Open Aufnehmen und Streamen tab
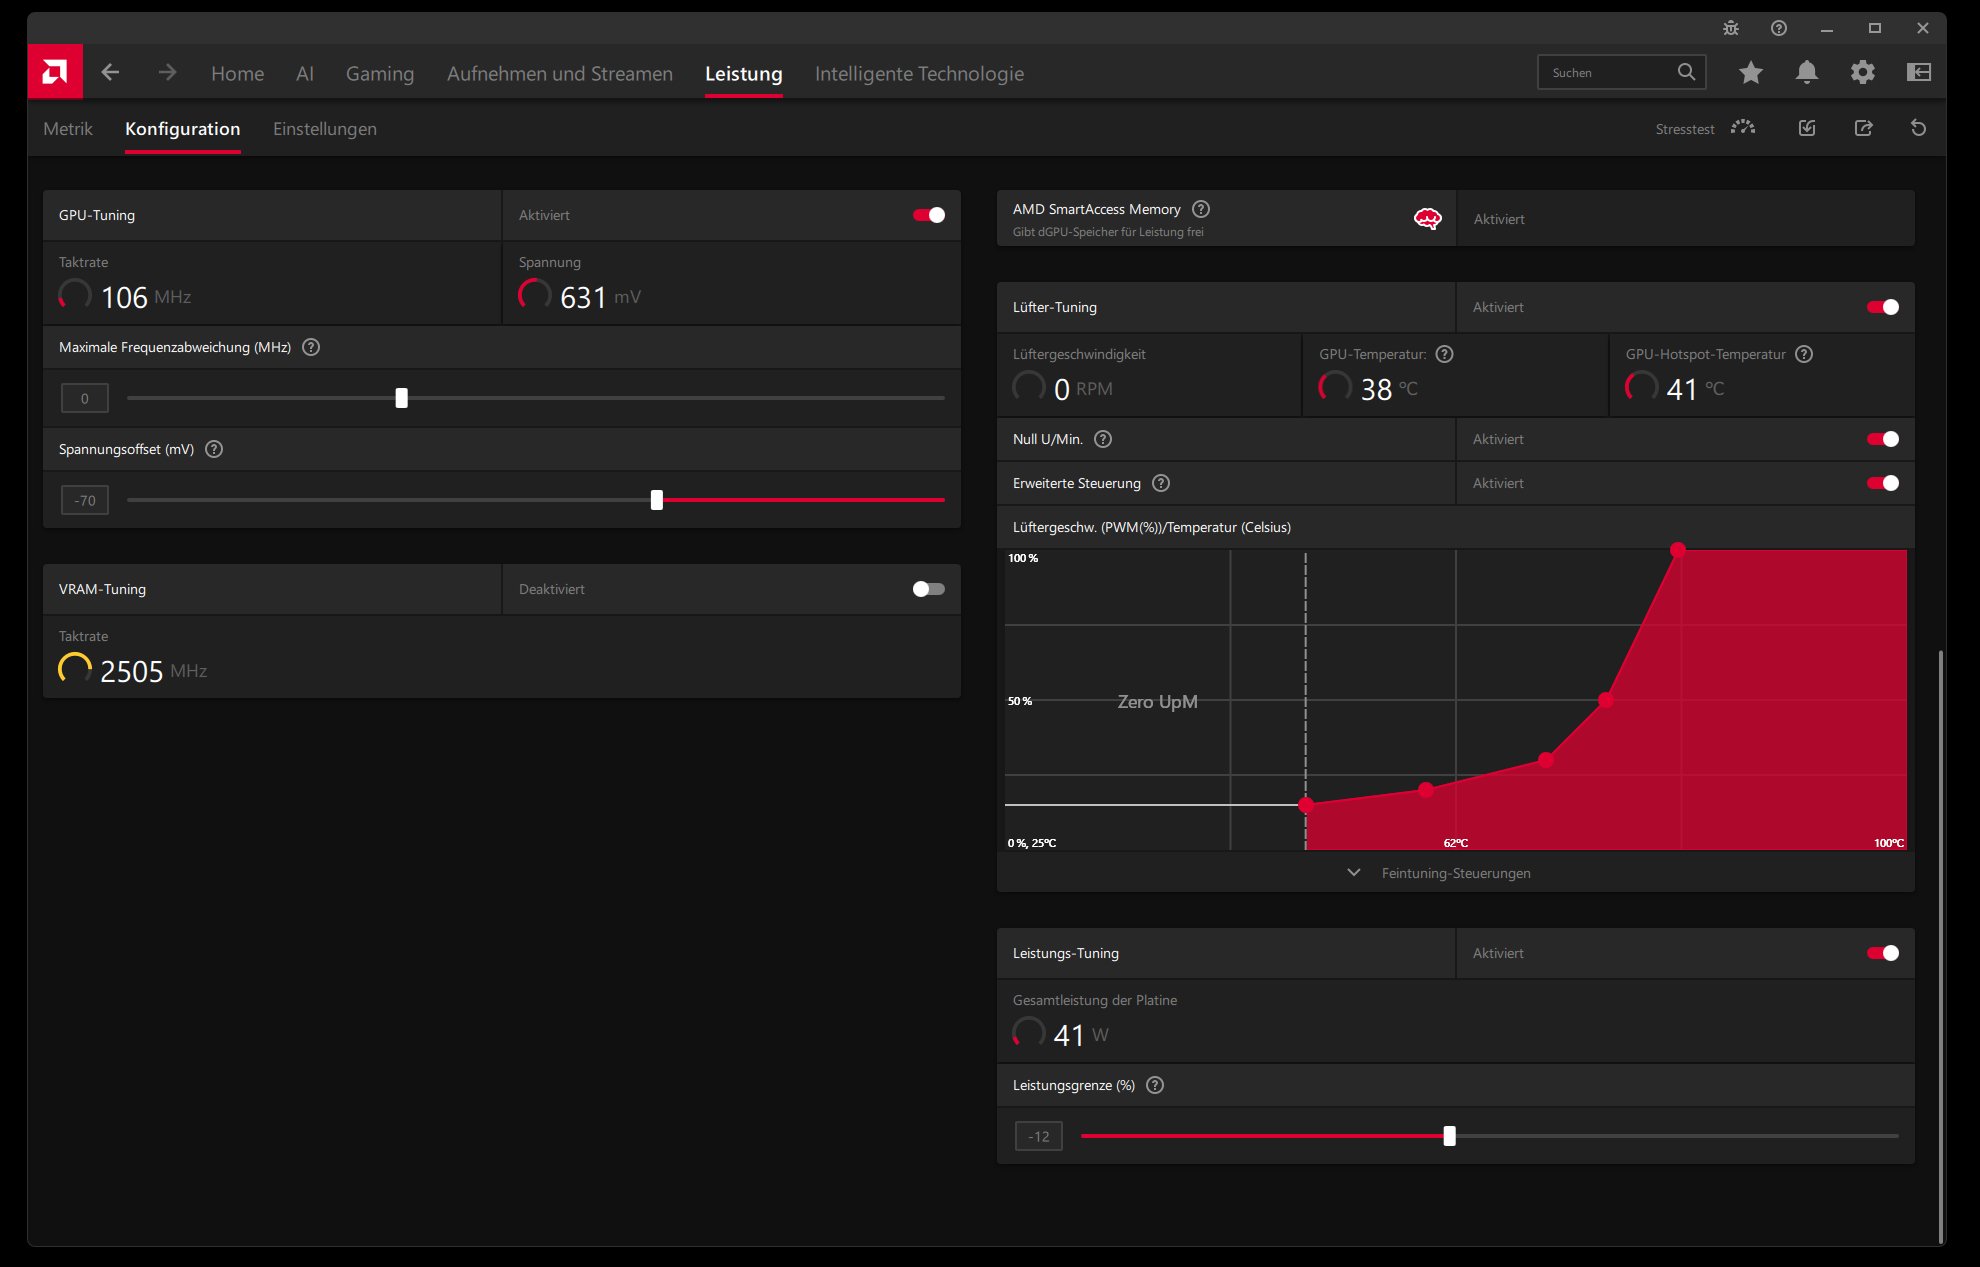The height and width of the screenshot is (1267, 1980). [560, 73]
